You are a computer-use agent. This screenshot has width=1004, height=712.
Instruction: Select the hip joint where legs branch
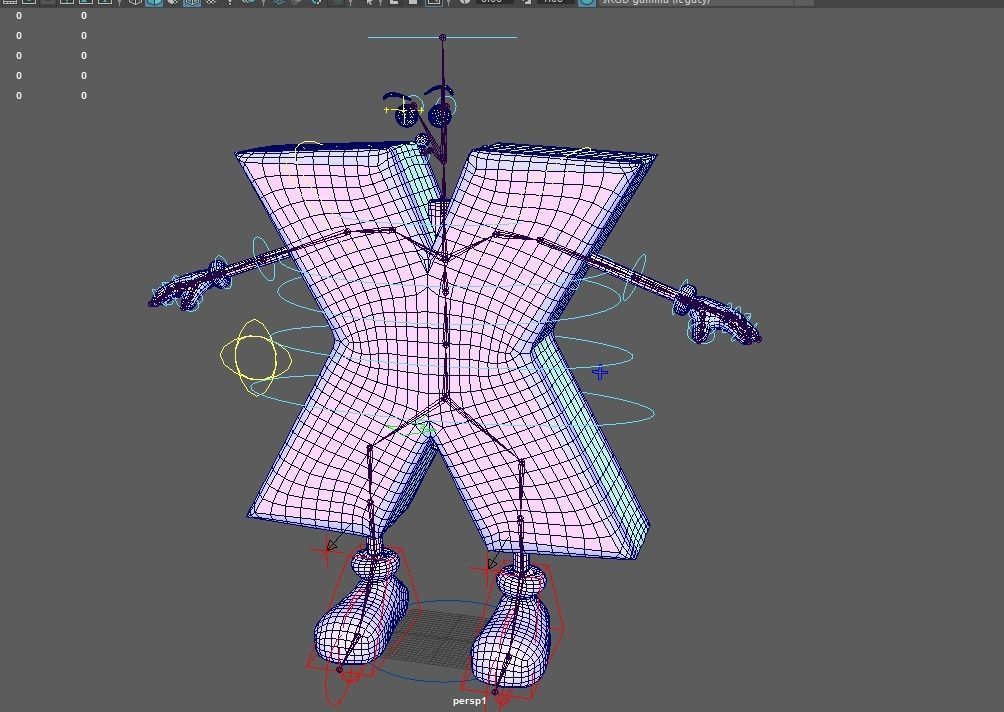point(444,398)
